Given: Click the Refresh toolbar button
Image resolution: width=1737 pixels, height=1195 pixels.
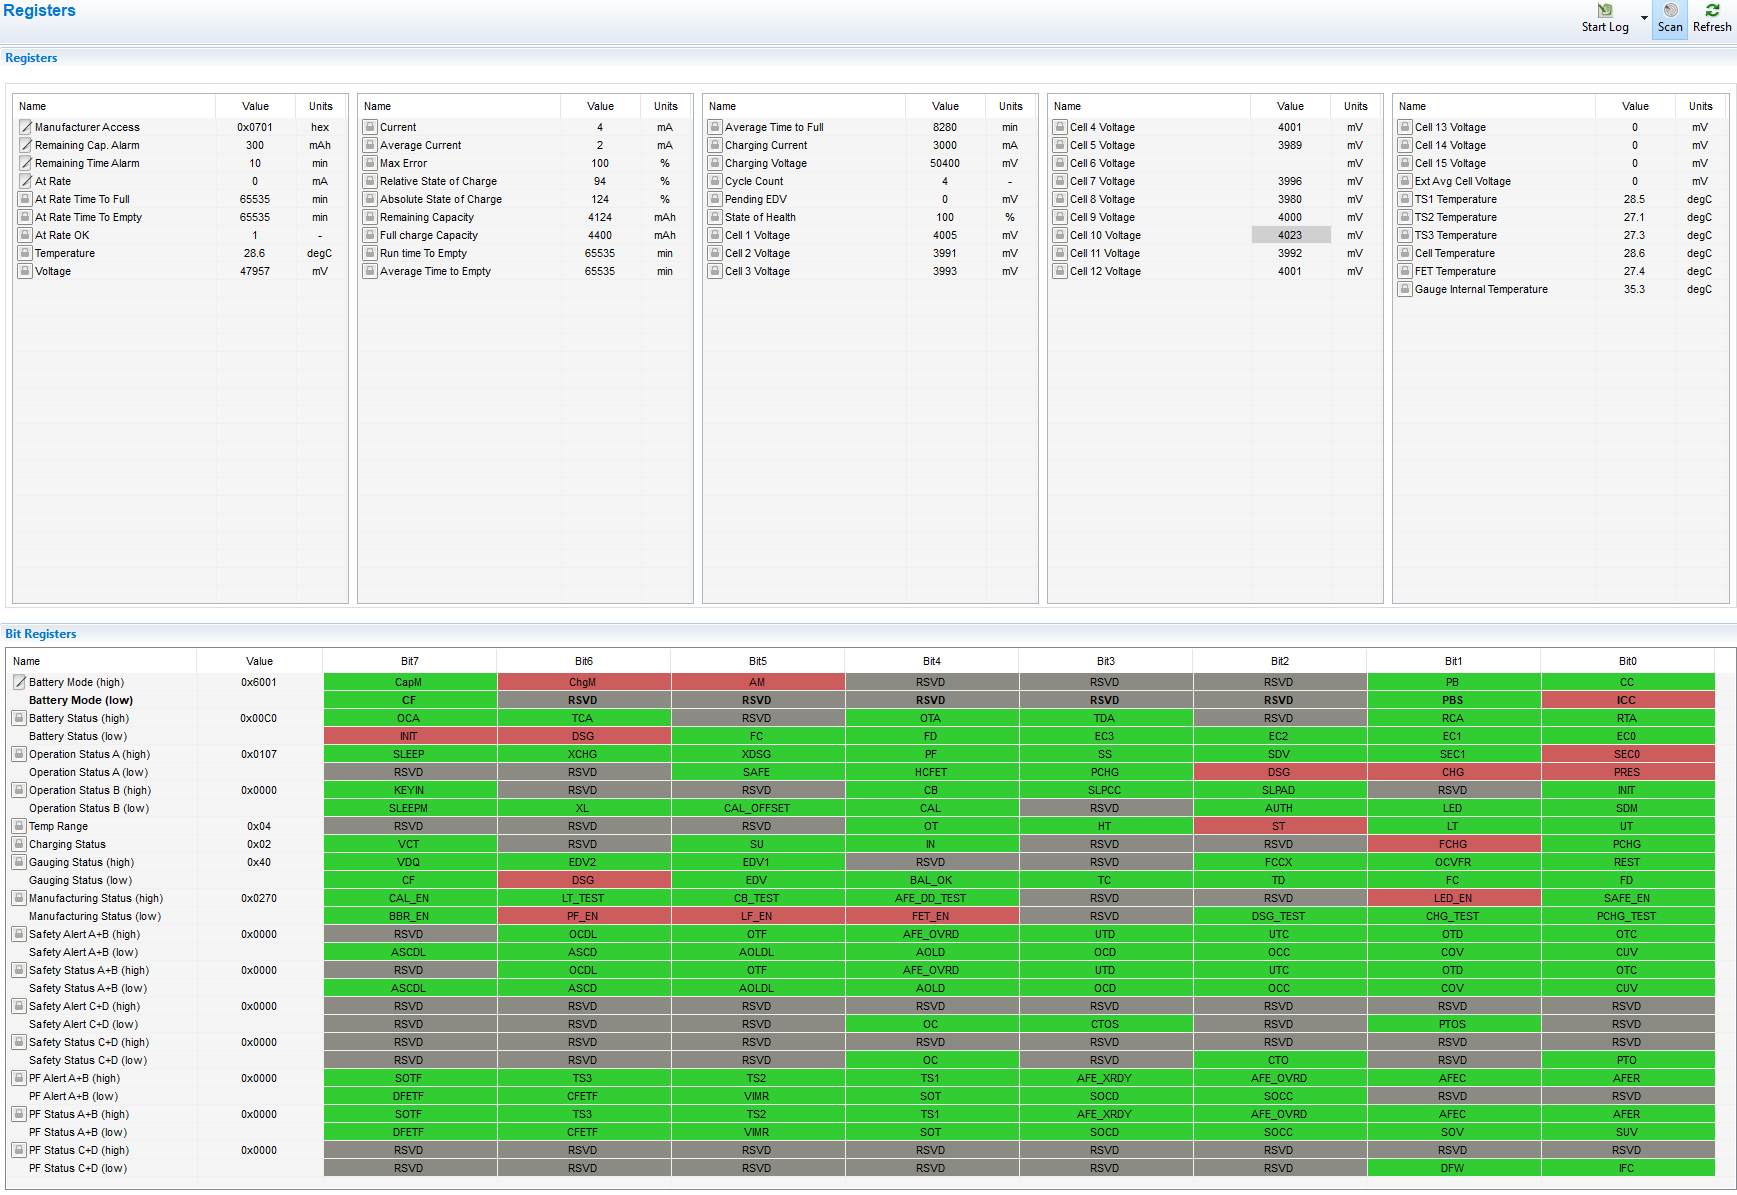Looking at the screenshot, I should [x=1712, y=18].
